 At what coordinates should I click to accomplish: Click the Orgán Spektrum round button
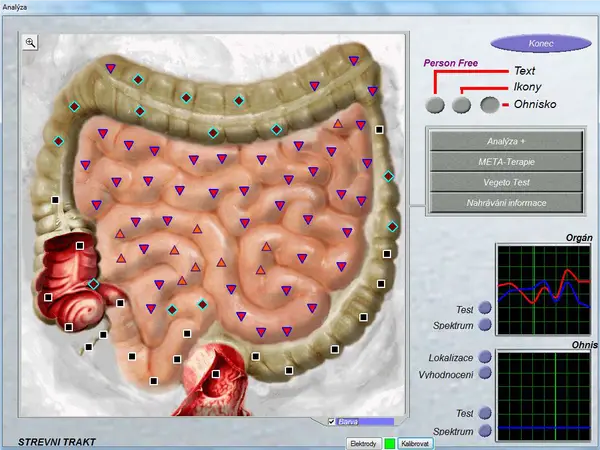tap(485, 325)
